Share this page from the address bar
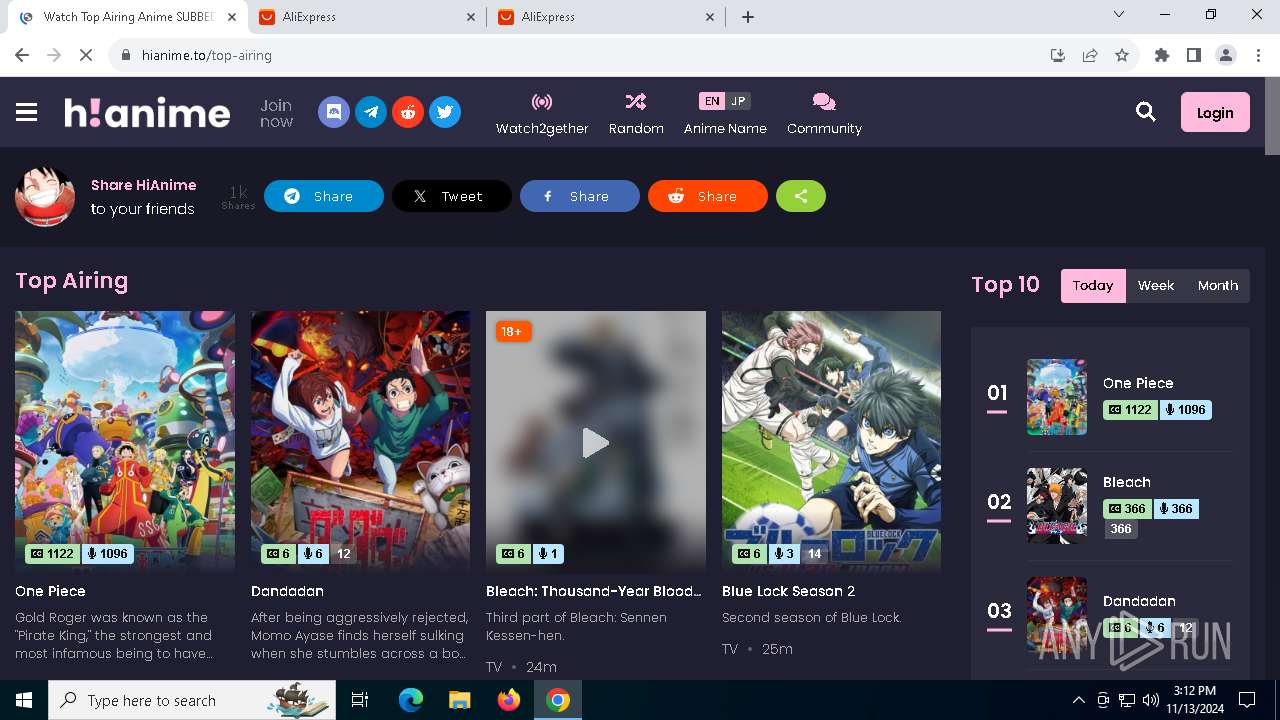The width and height of the screenshot is (1280, 720). [x=1090, y=55]
